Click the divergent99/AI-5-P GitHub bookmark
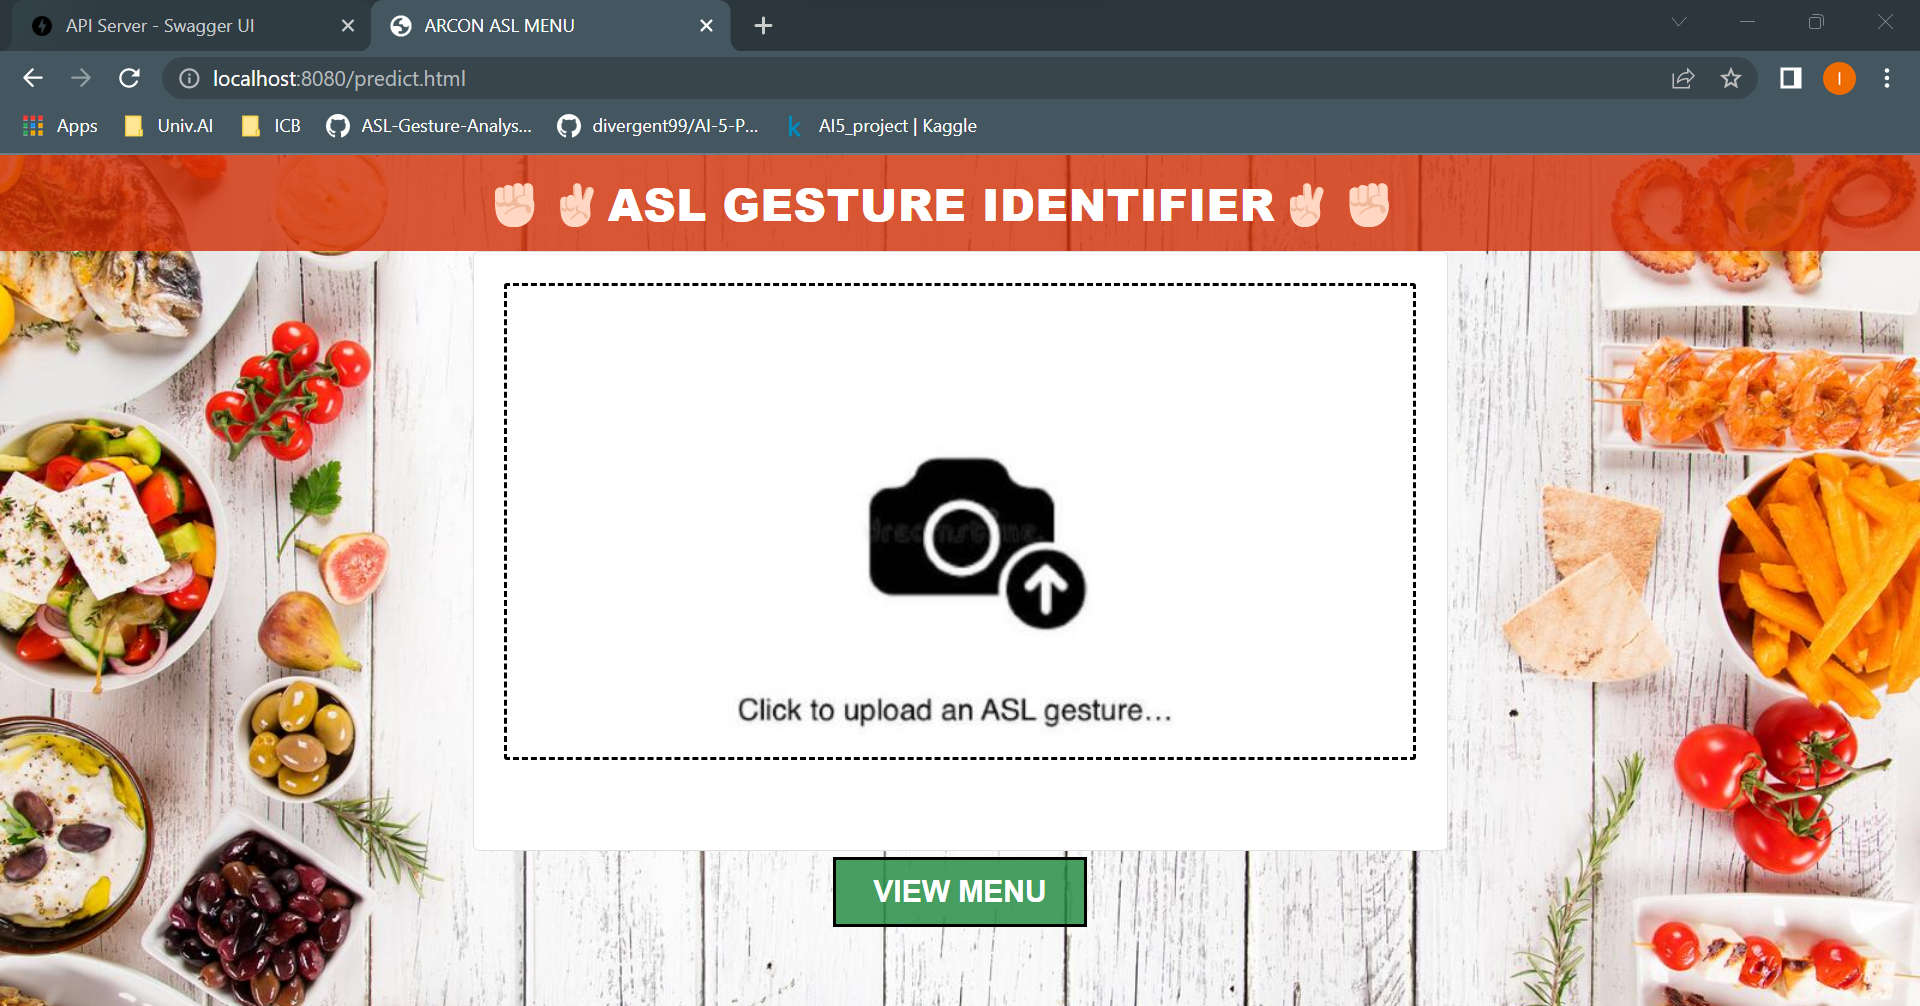 tap(658, 126)
